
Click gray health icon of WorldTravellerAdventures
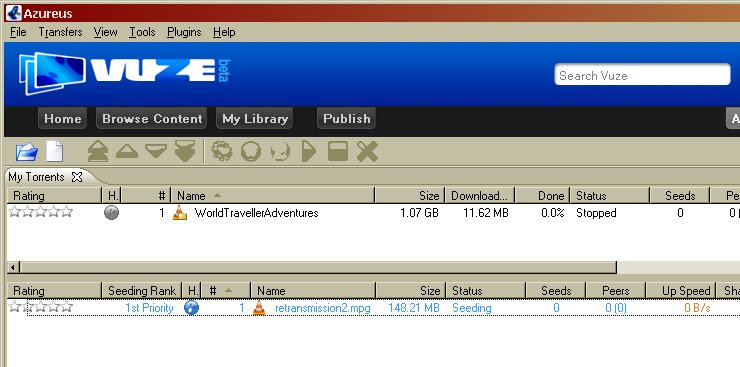111,213
